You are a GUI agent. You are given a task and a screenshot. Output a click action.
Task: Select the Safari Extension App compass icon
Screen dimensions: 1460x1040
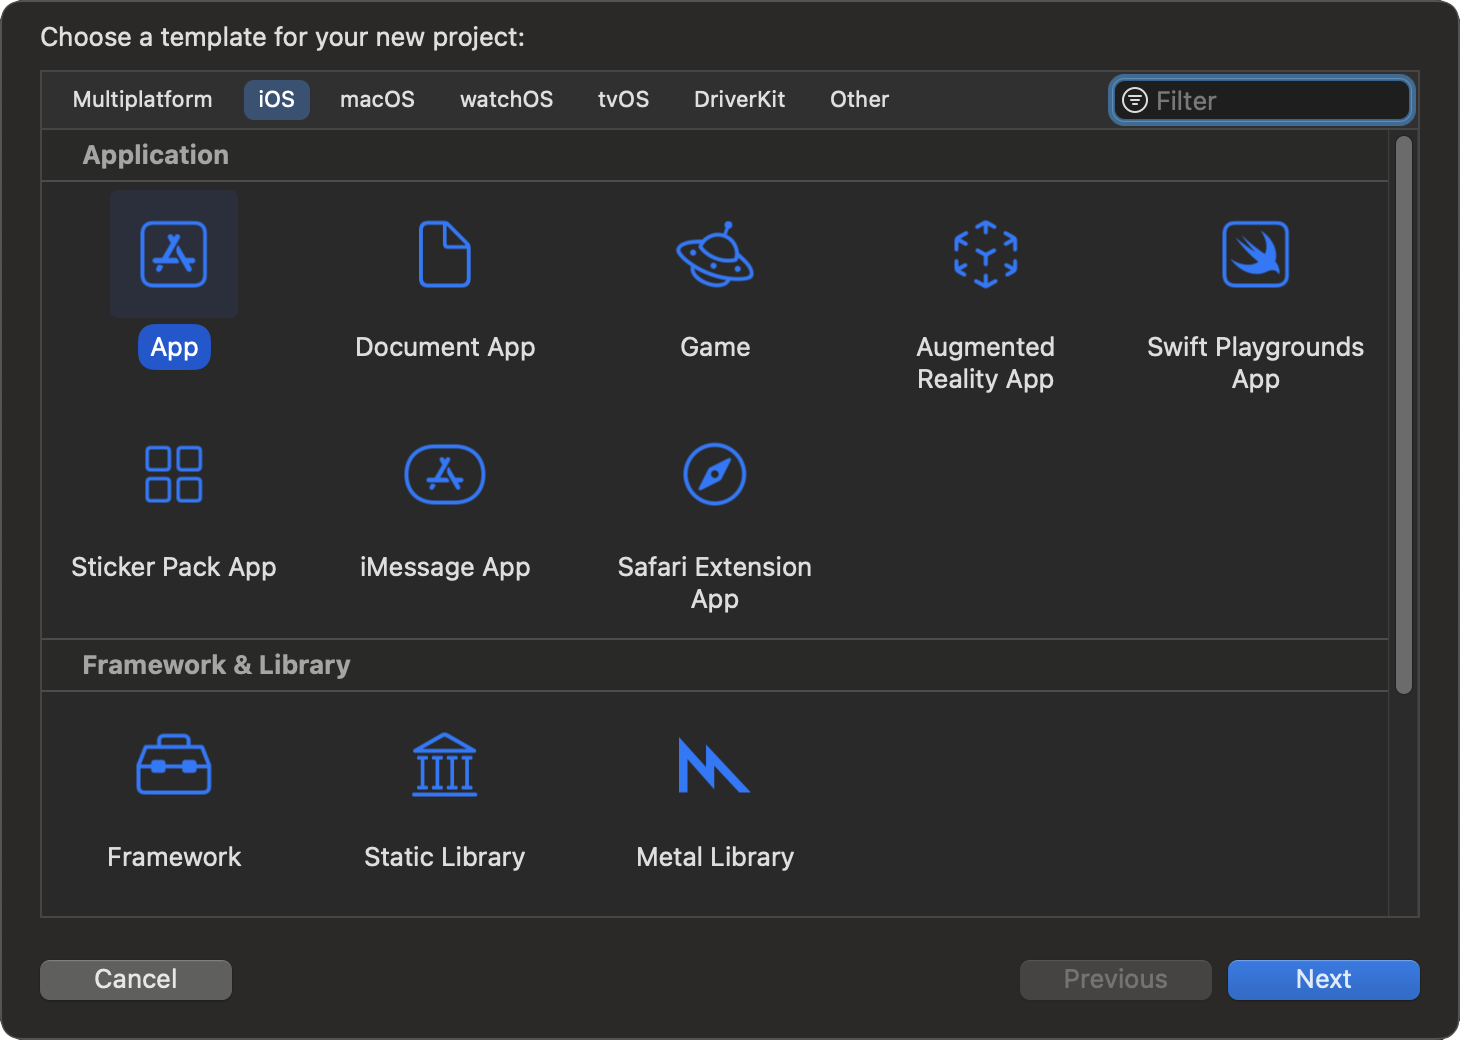[715, 474]
